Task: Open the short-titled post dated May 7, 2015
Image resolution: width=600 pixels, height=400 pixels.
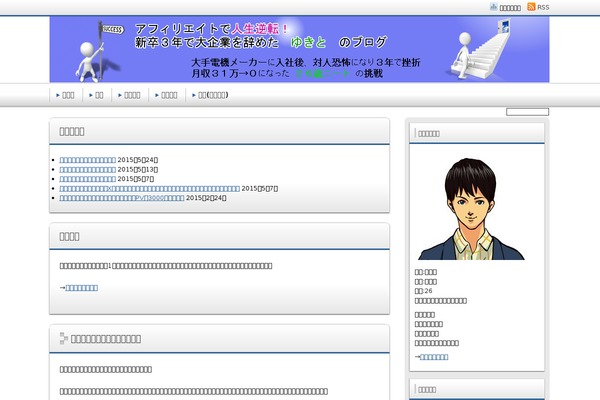Action: [x=87, y=179]
